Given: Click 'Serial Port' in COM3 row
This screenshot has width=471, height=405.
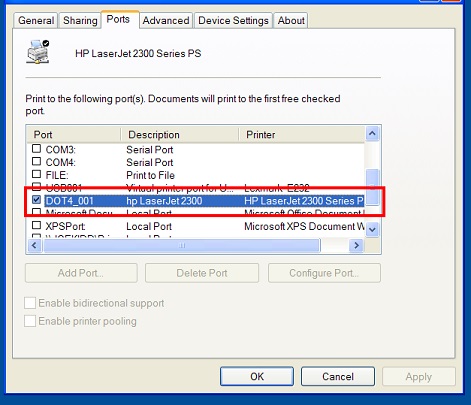Looking at the screenshot, I should click(x=150, y=150).
